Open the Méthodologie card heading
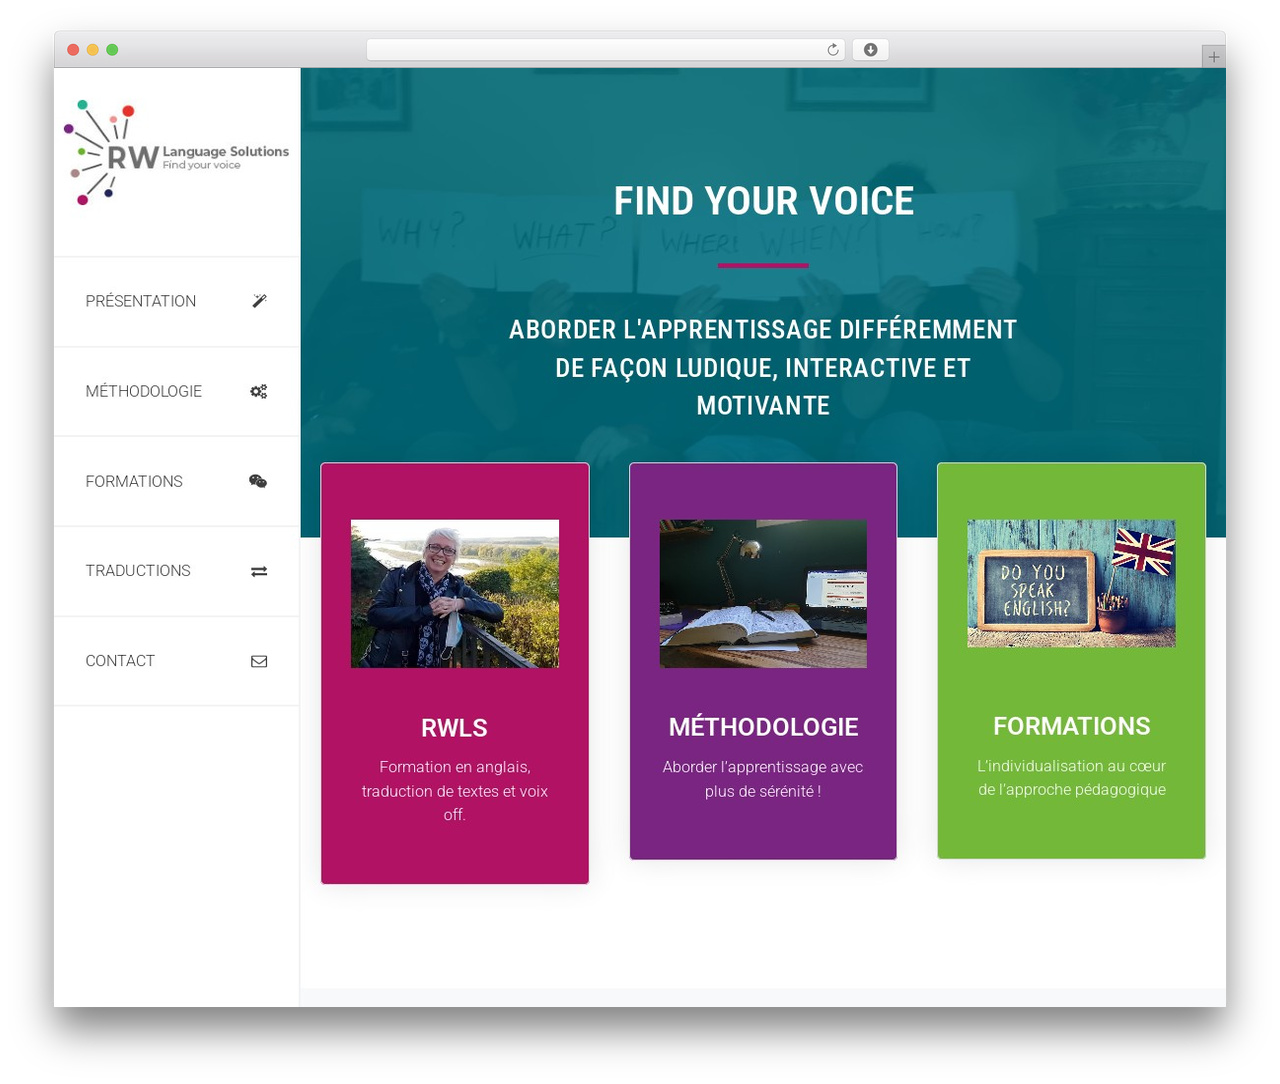The width and height of the screenshot is (1280, 1084). [x=763, y=727]
